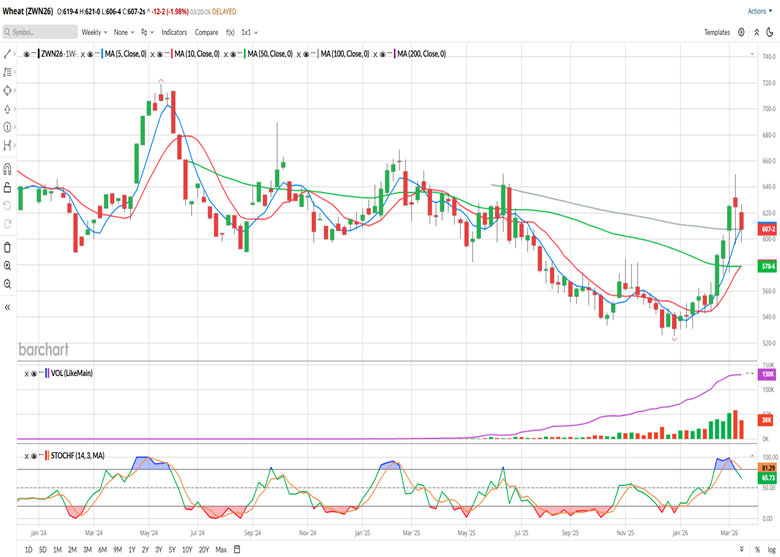
Task: Remove the MA (5, Close, 0) indicator
Action: 83,54
